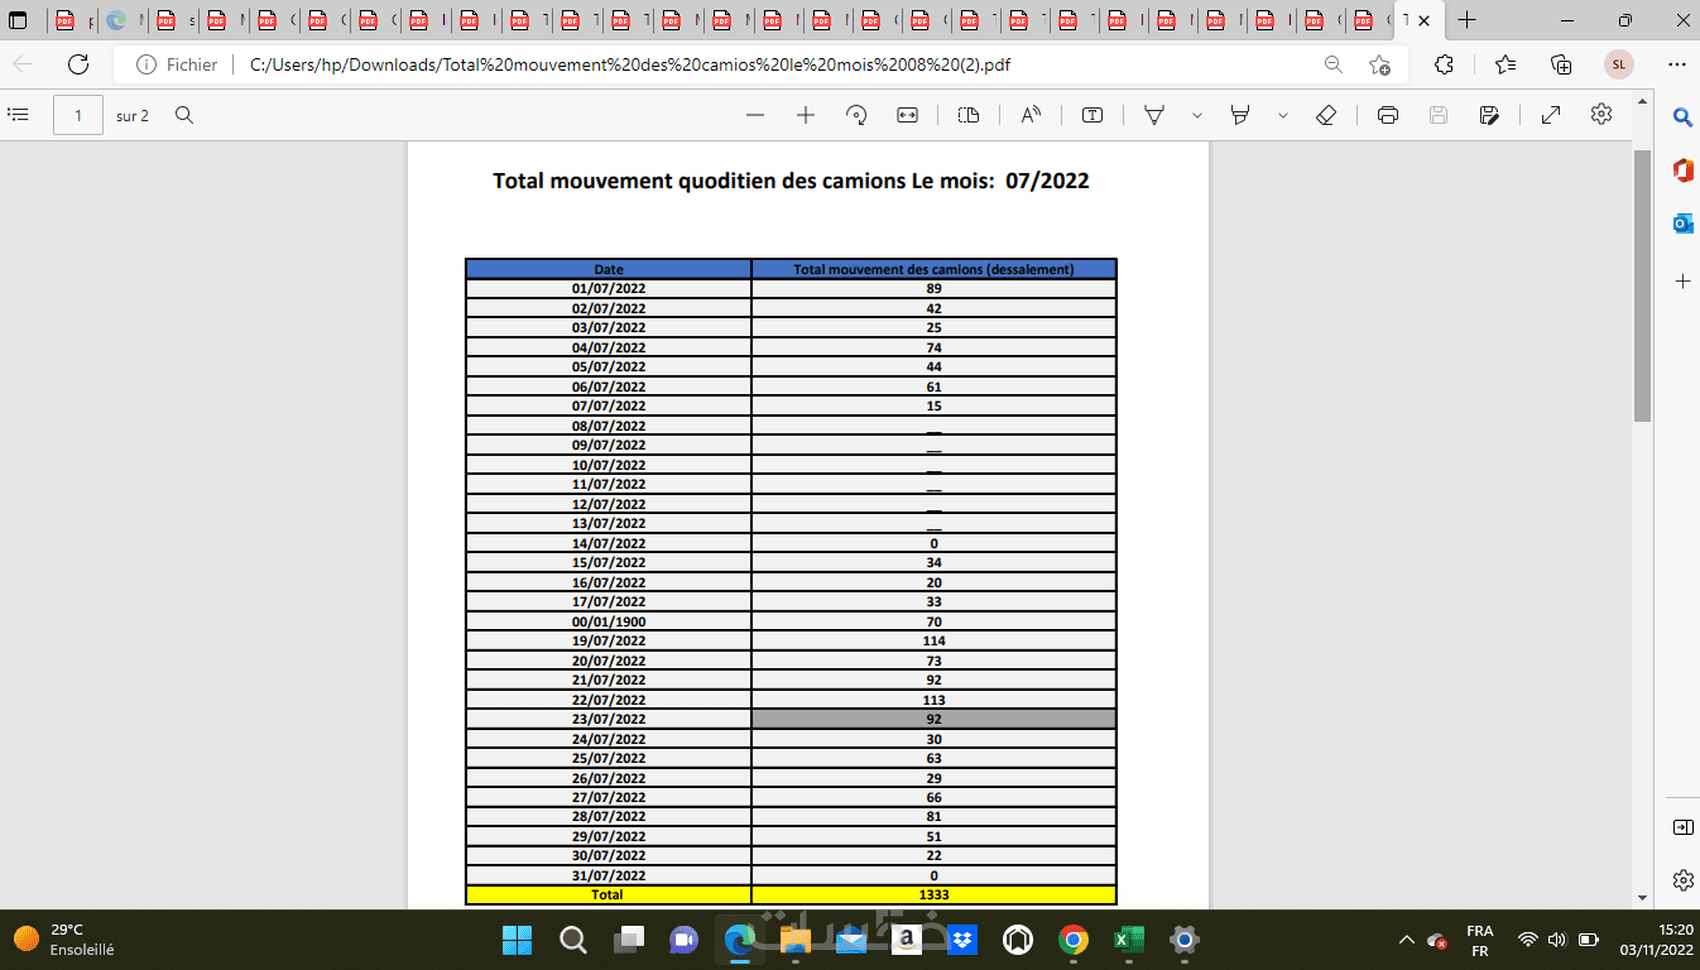Open the Windows Start menu
The width and height of the screenshot is (1700, 970).
[x=517, y=940]
